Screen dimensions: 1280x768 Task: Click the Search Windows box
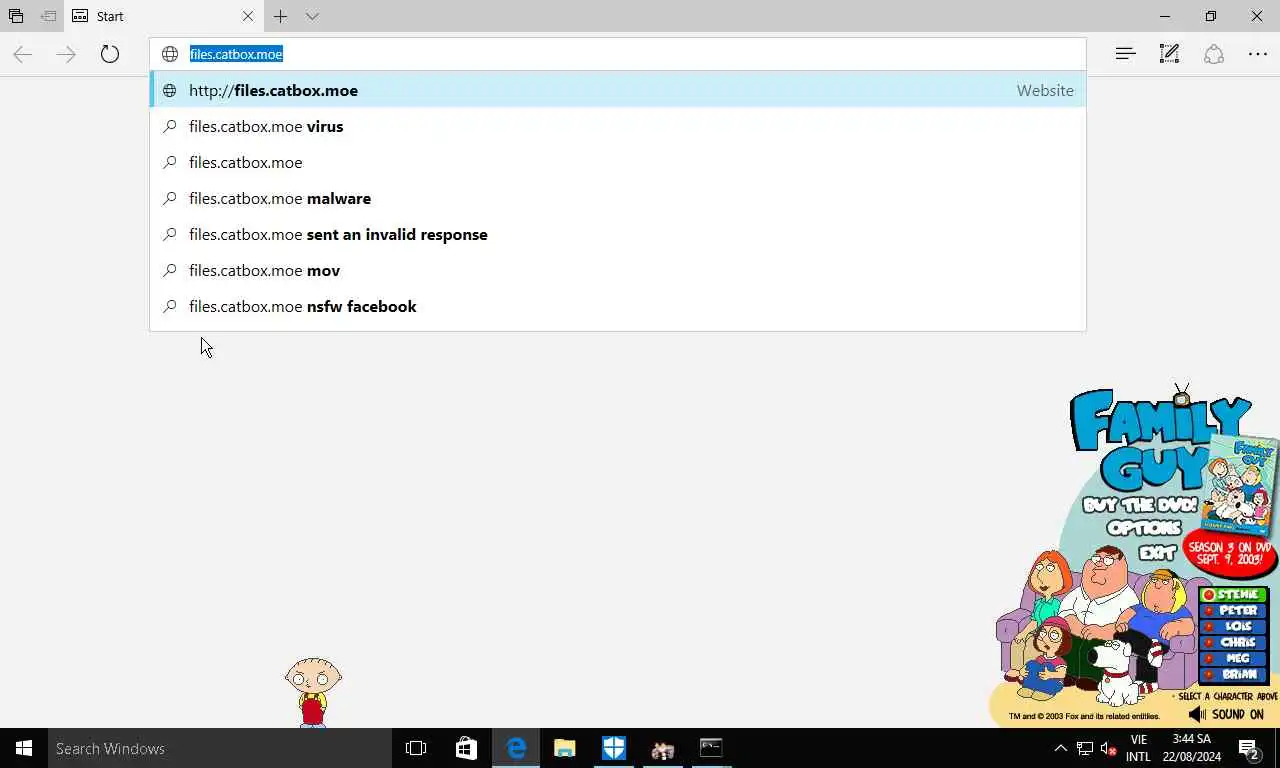220,748
